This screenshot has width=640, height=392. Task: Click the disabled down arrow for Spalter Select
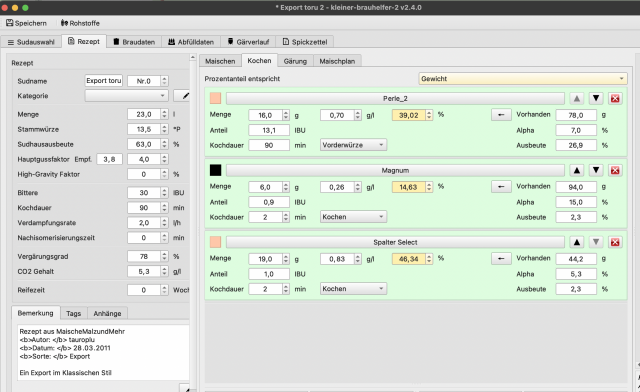[596, 242]
